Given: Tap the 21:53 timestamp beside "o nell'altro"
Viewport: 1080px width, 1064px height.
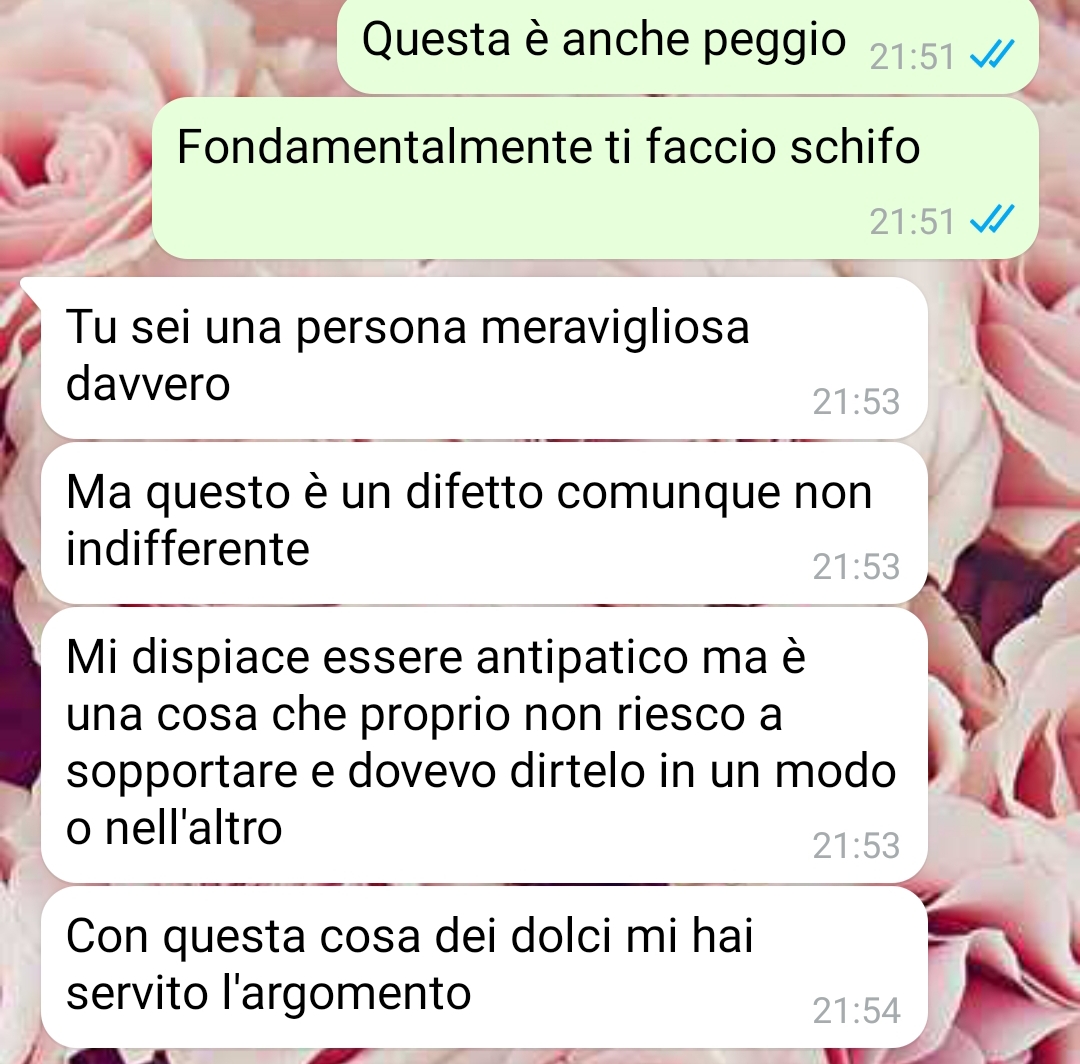Looking at the screenshot, I should click(856, 846).
